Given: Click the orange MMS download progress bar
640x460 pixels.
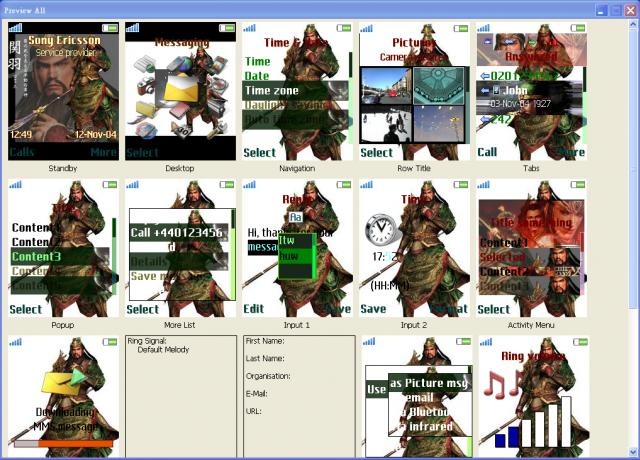Looking at the screenshot, I should click(x=64, y=443).
